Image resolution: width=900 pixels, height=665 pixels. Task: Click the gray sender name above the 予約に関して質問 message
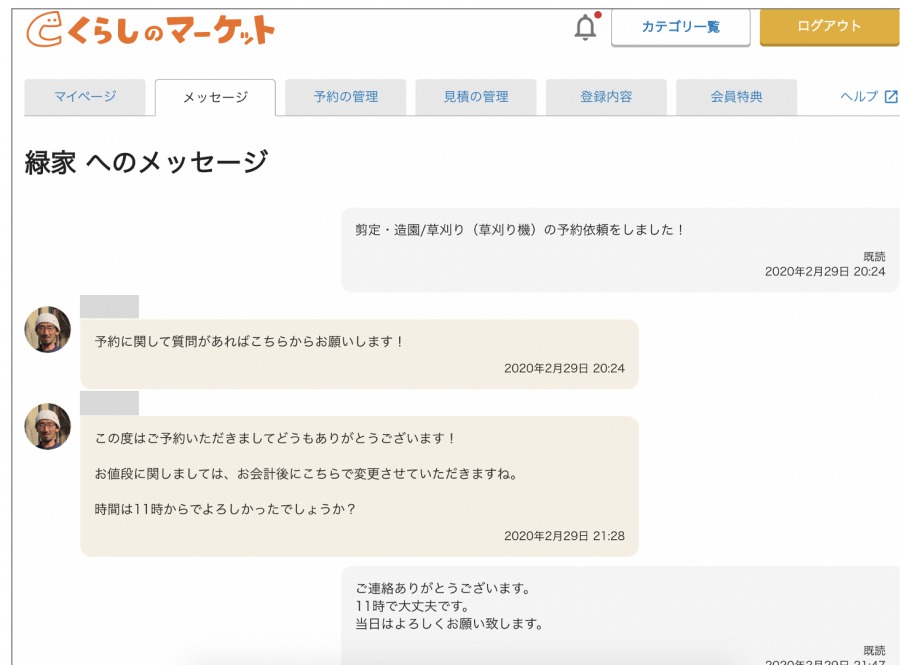(109, 306)
